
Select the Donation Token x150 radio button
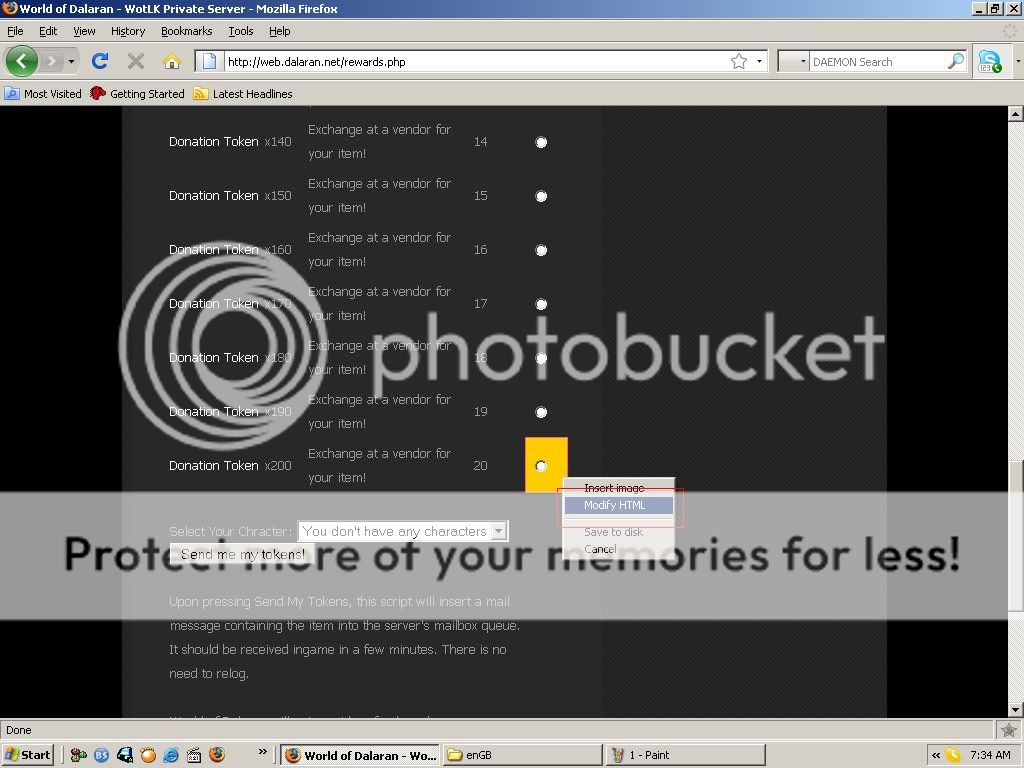pyautogui.click(x=541, y=196)
